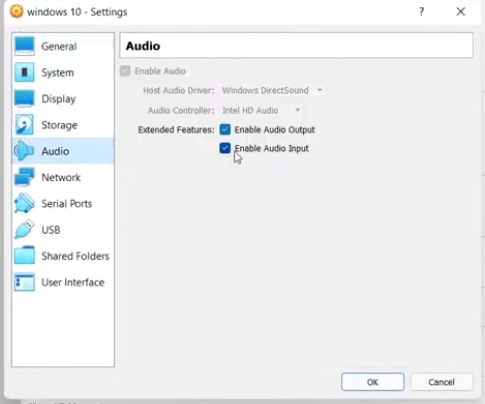
Task: Close the Settings dialog
Action: 461,12
